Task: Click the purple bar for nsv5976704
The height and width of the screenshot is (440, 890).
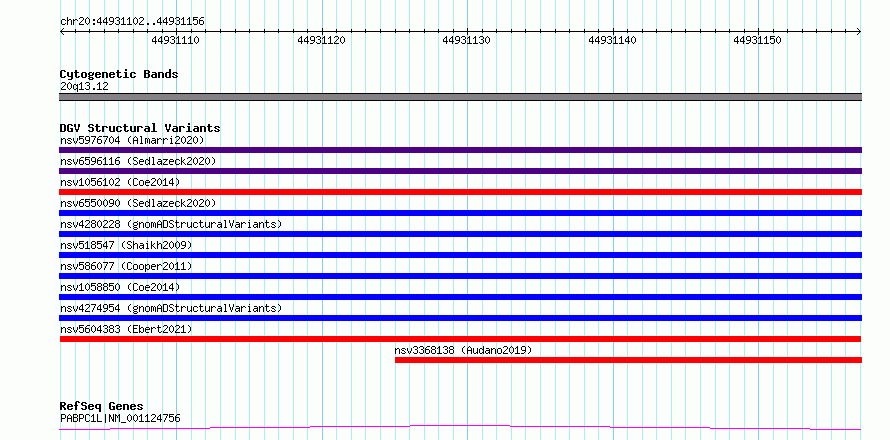Action: [x=460, y=150]
